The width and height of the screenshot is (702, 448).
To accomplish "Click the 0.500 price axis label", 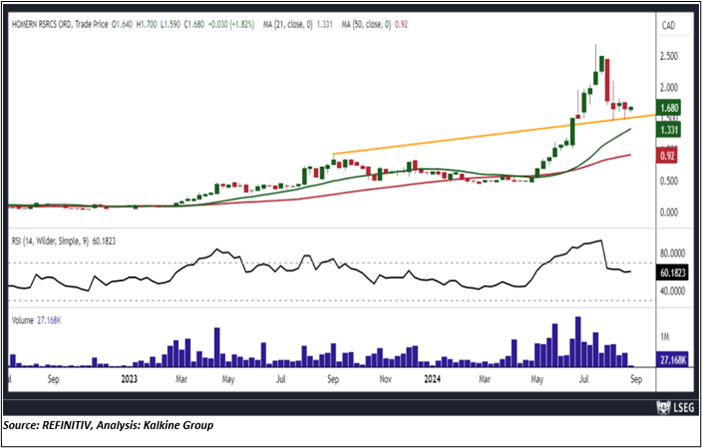I will 669,181.
